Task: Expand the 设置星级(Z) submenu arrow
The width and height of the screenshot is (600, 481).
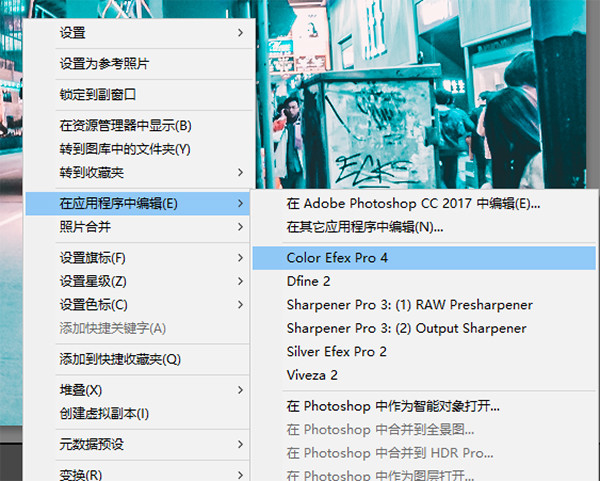Action: click(240, 281)
